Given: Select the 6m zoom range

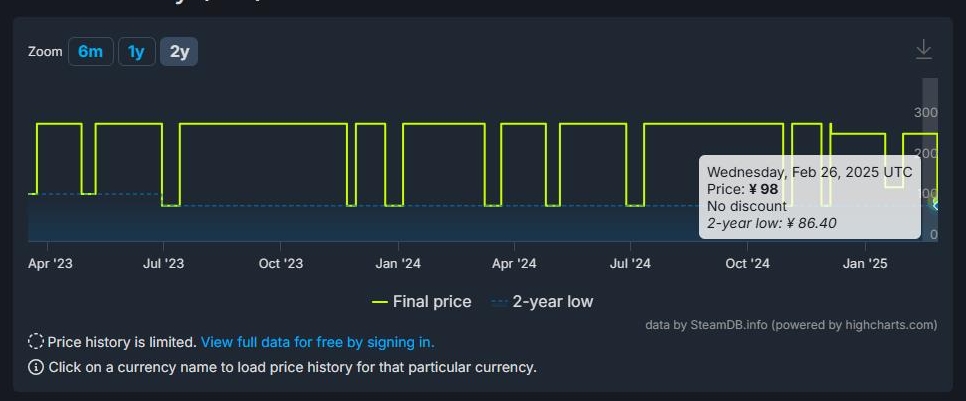Looking at the screenshot, I should [91, 52].
